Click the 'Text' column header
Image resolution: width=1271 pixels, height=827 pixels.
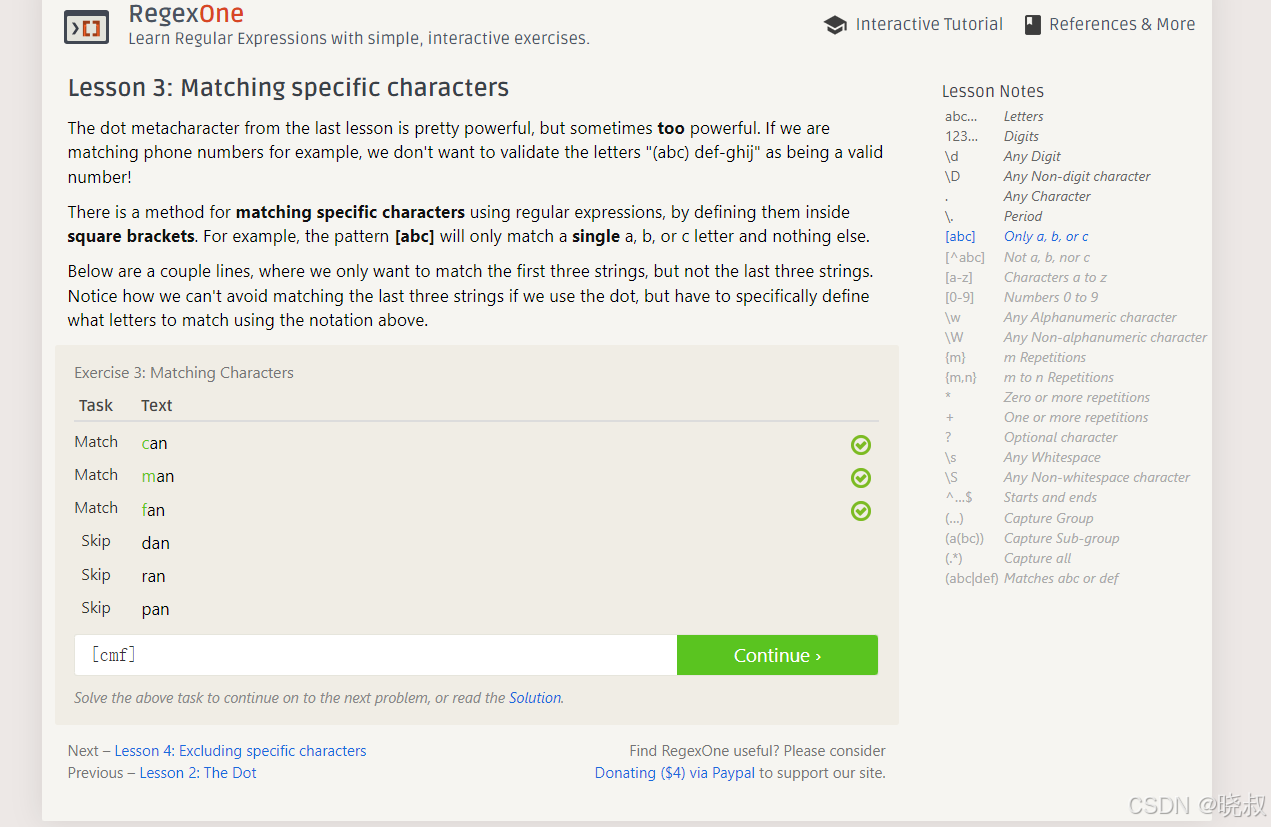point(157,405)
